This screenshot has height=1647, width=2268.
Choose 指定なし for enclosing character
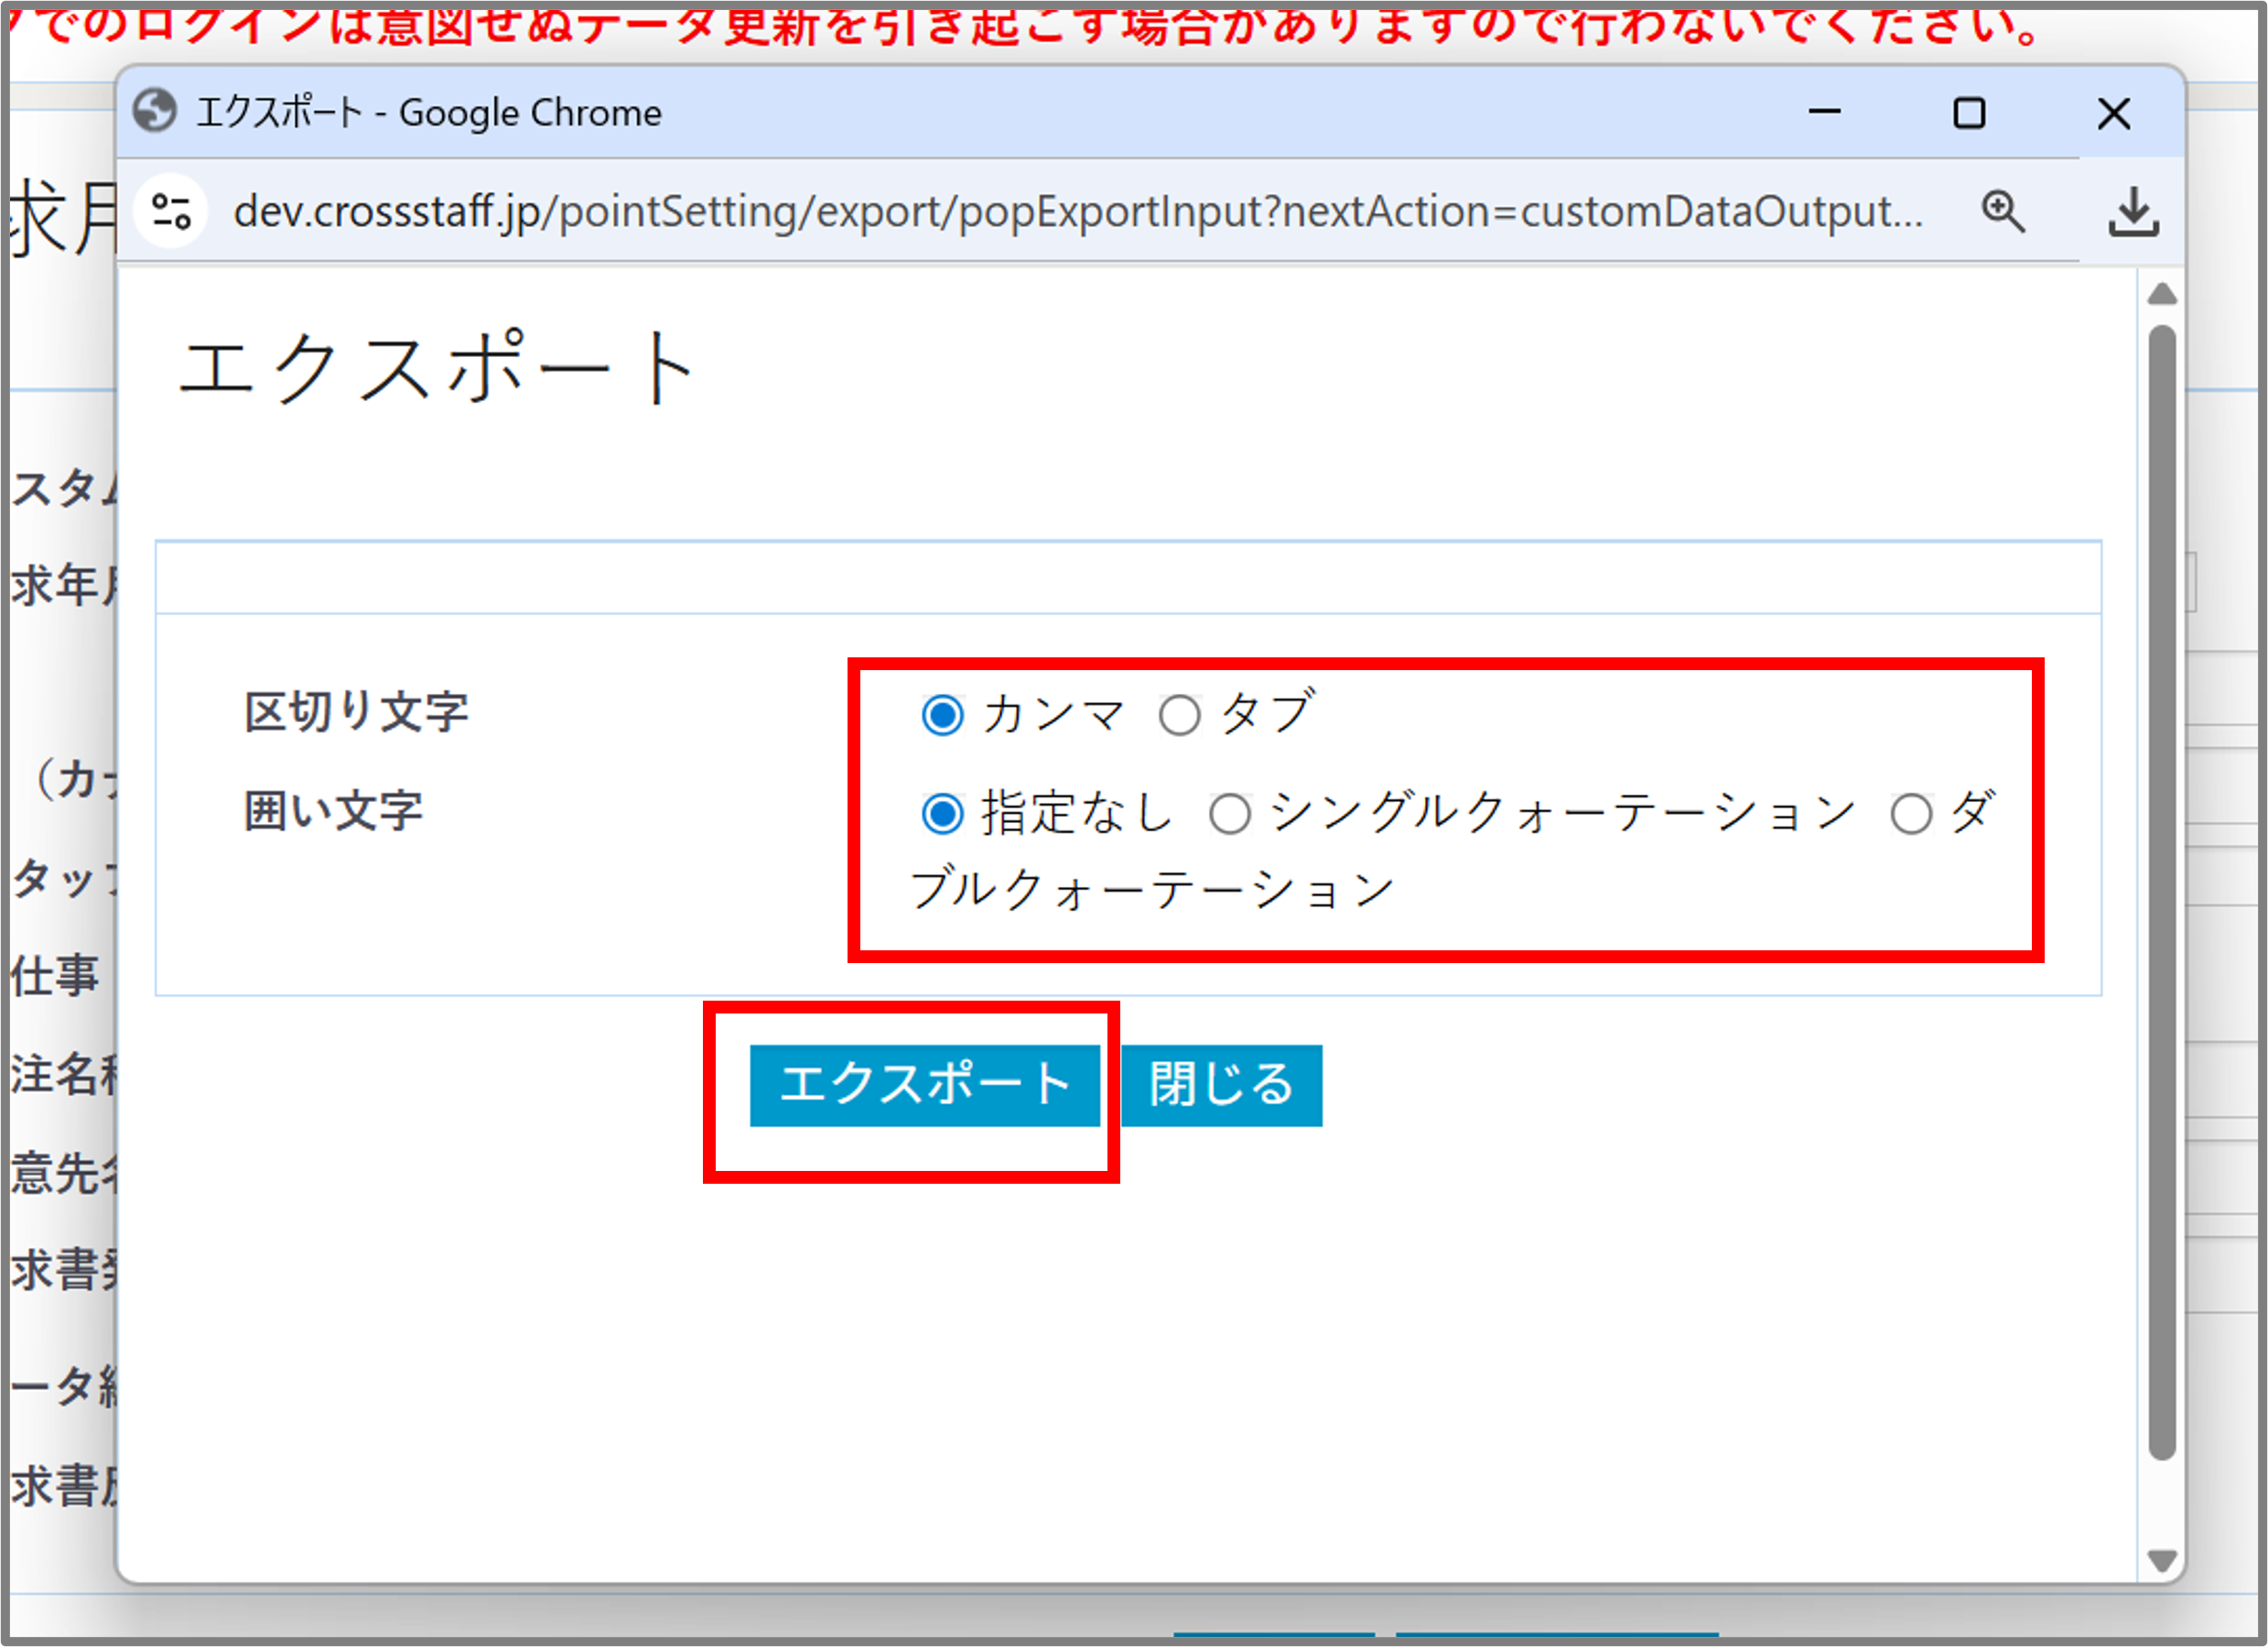[x=942, y=813]
